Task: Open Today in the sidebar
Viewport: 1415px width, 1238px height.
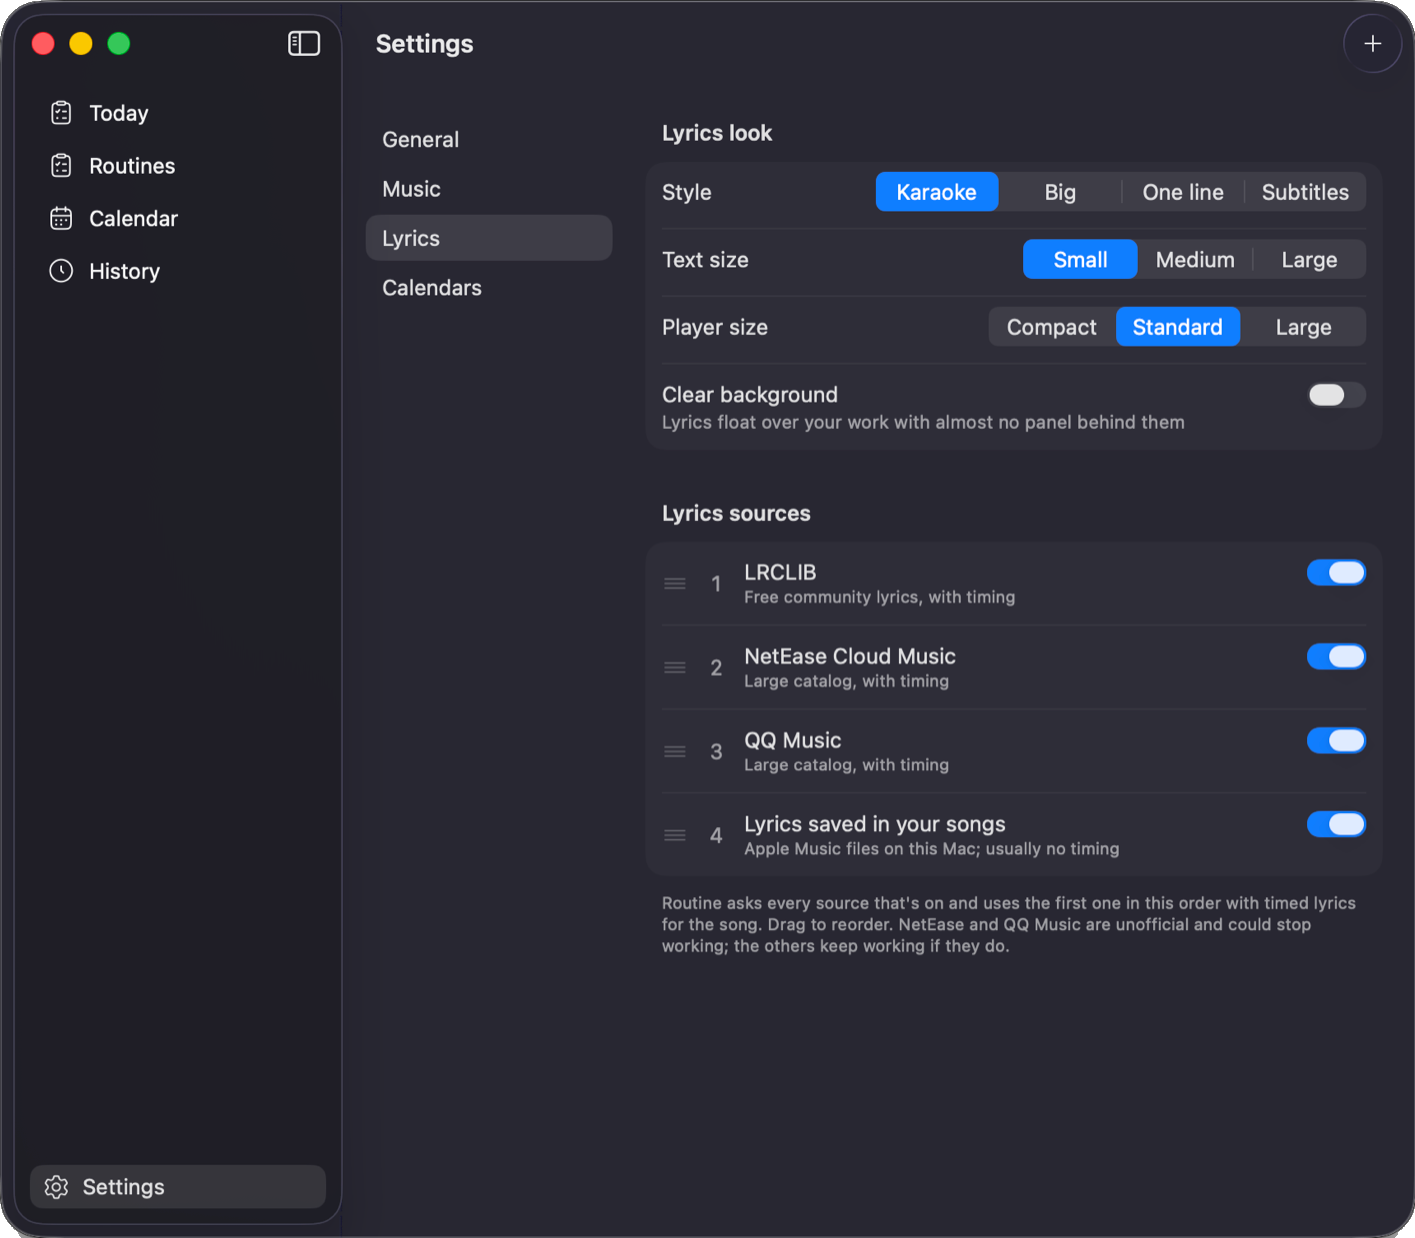Action: pyautogui.click(x=178, y=113)
